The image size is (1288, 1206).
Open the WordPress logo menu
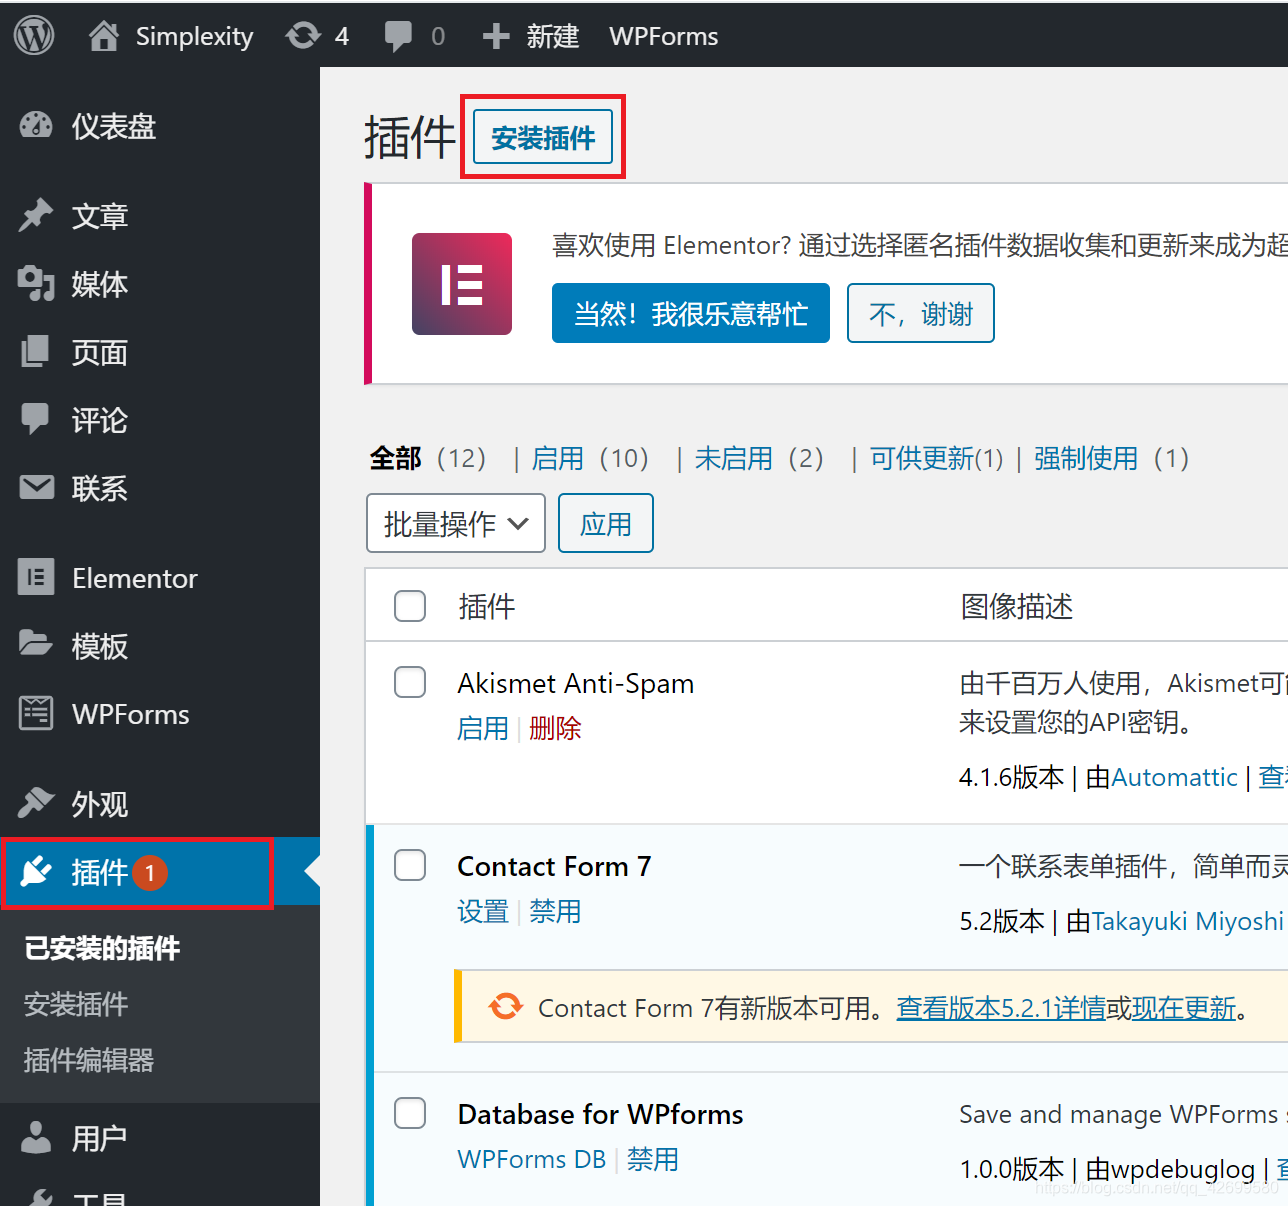(x=34, y=36)
